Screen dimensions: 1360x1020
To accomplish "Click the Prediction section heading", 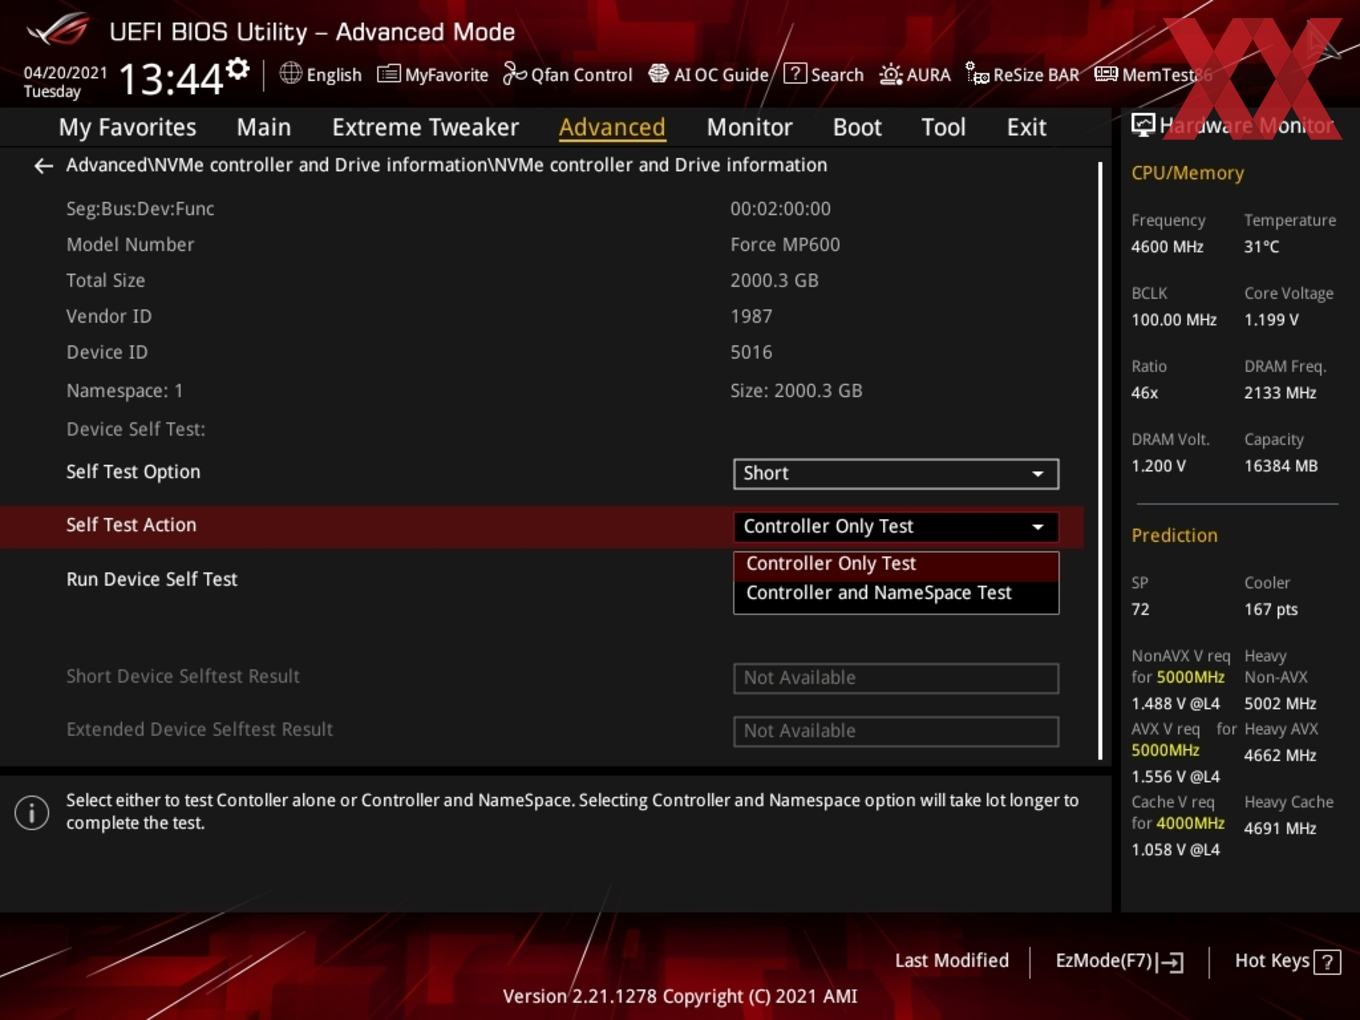I will click(x=1174, y=536).
